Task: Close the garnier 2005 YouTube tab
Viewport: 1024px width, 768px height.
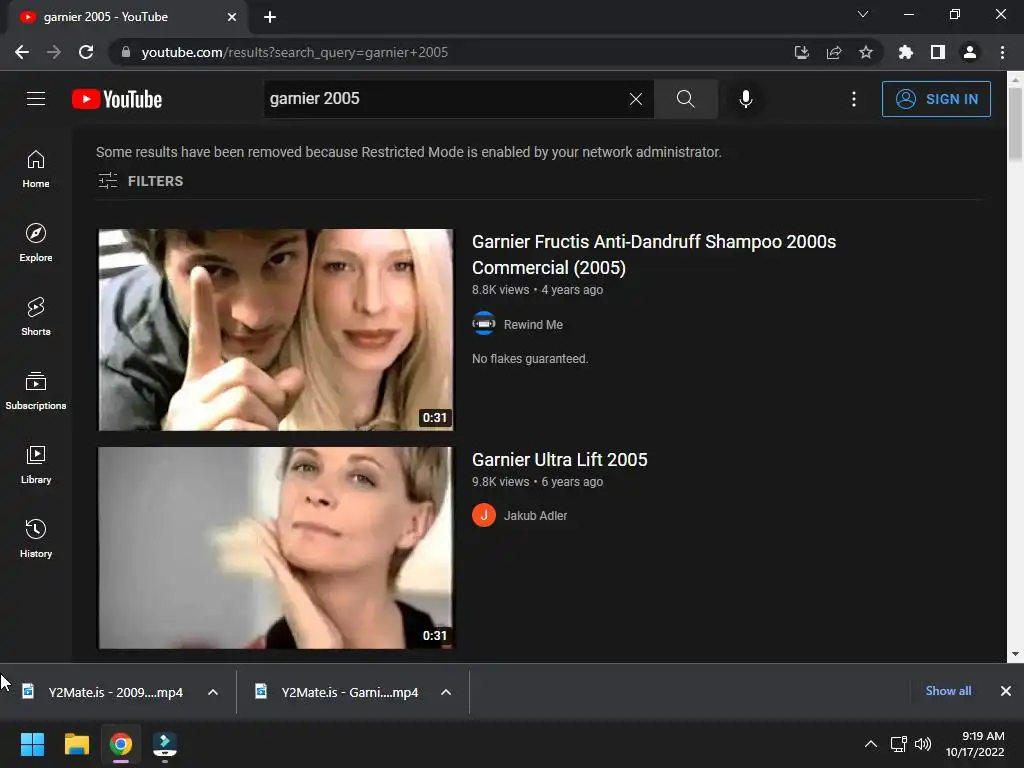Action: coord(232,17)
